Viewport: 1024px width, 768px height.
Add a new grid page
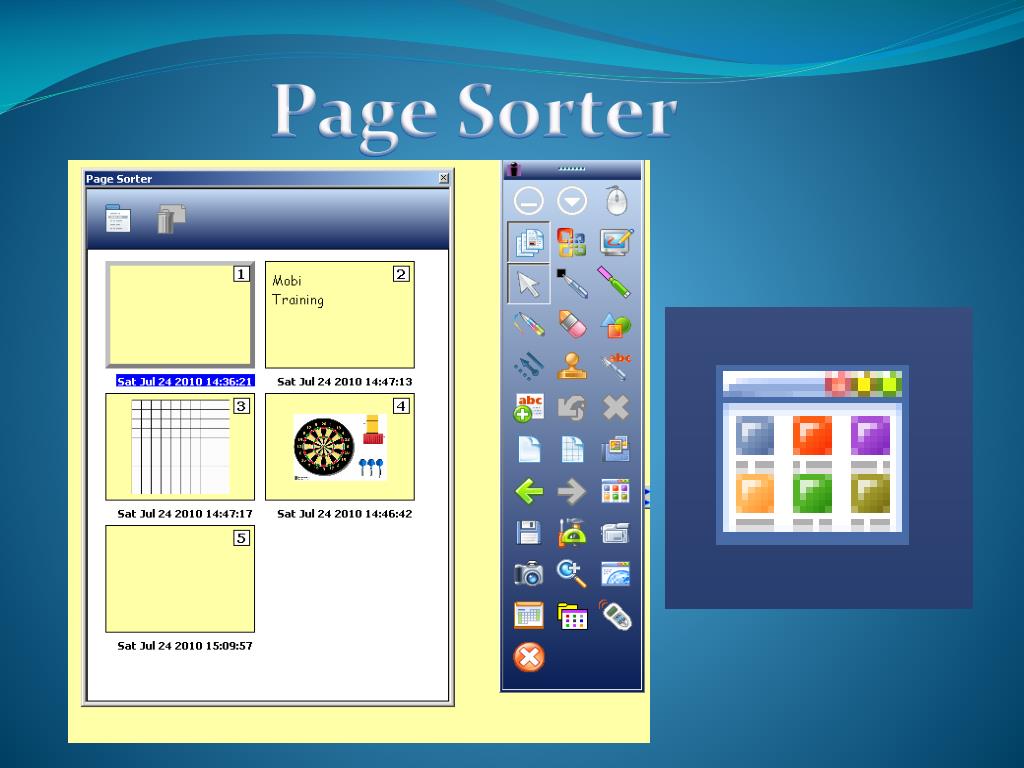coord(572,449)
